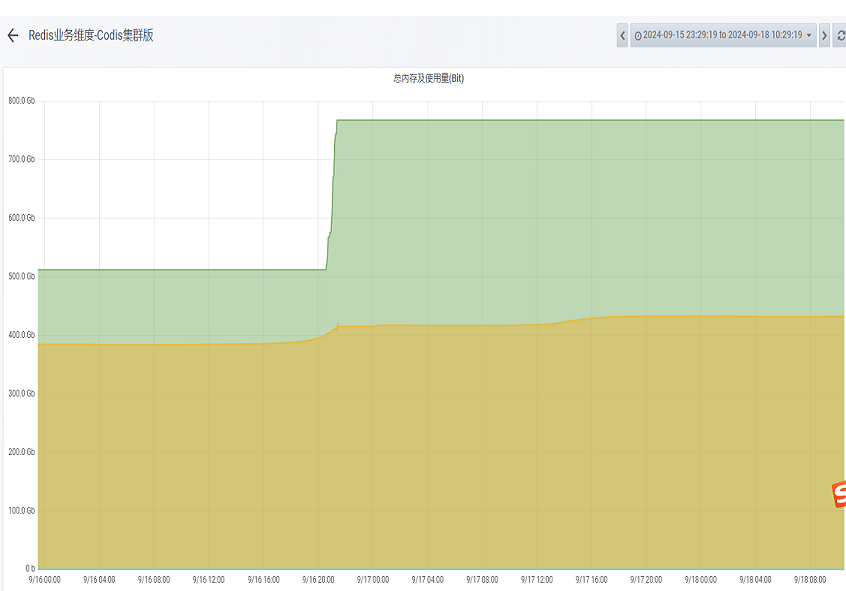The width and height of the screenshot is (846, 591).
Task: Click the 9/17 12:00 x-axis tick label
Action: (x=537, y=579)
